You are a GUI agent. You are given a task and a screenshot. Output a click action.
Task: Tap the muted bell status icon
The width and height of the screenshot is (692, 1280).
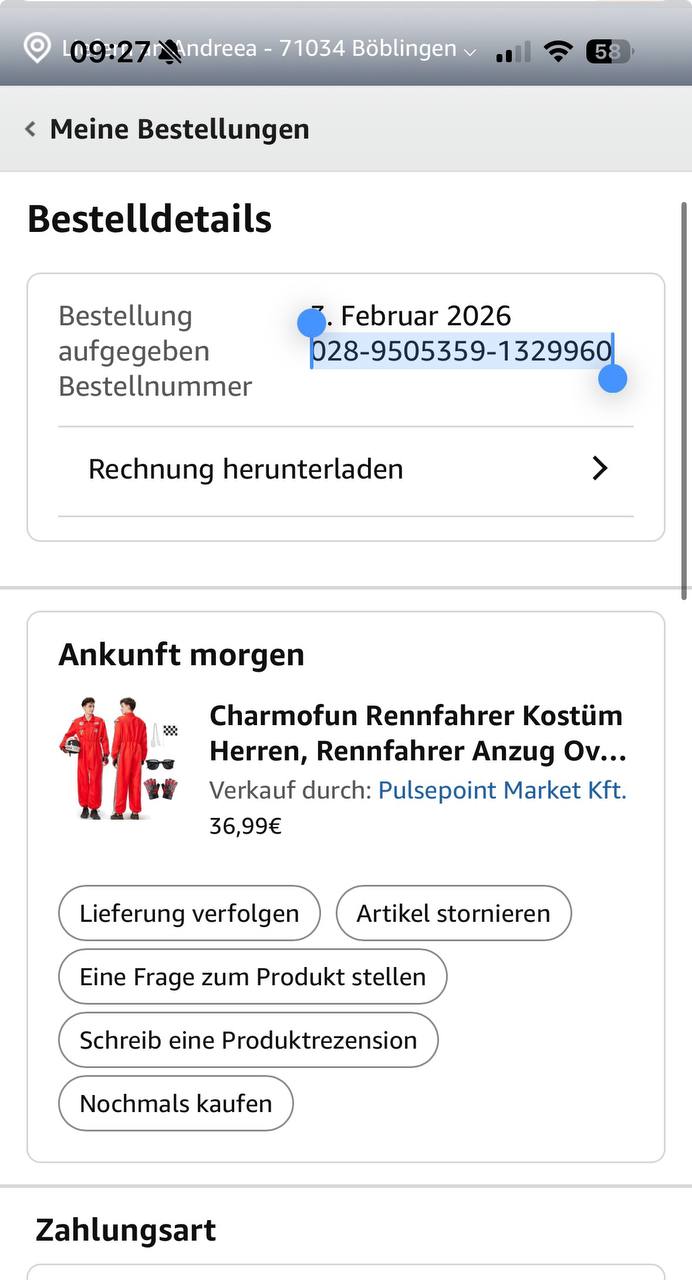(x=171, y=51)
